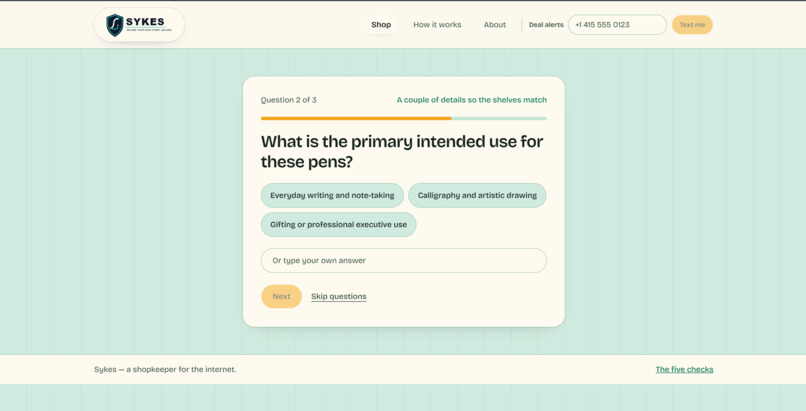Click the Next button
The image size is (806, 411).
point(281,296)
